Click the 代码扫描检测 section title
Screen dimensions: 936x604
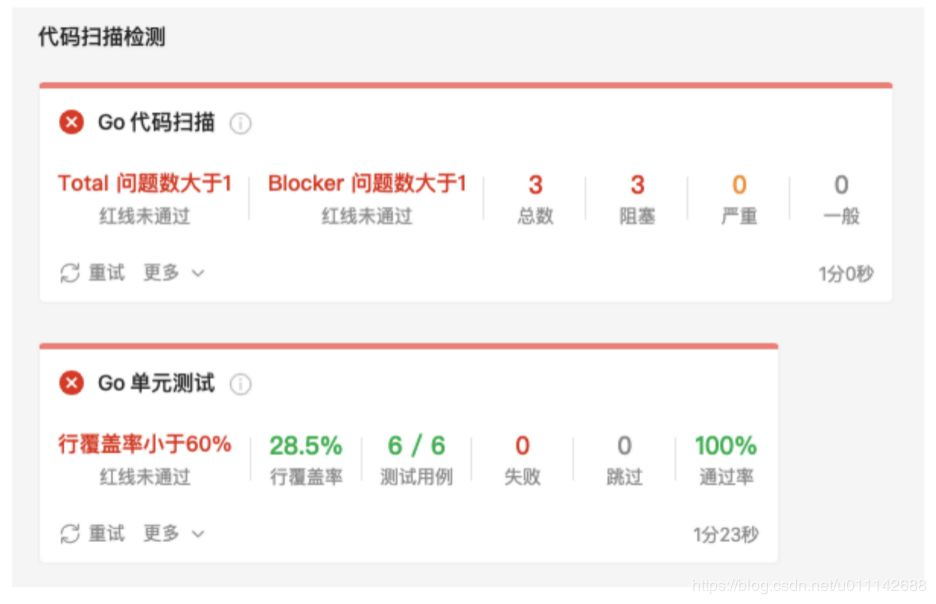point(100,36)
